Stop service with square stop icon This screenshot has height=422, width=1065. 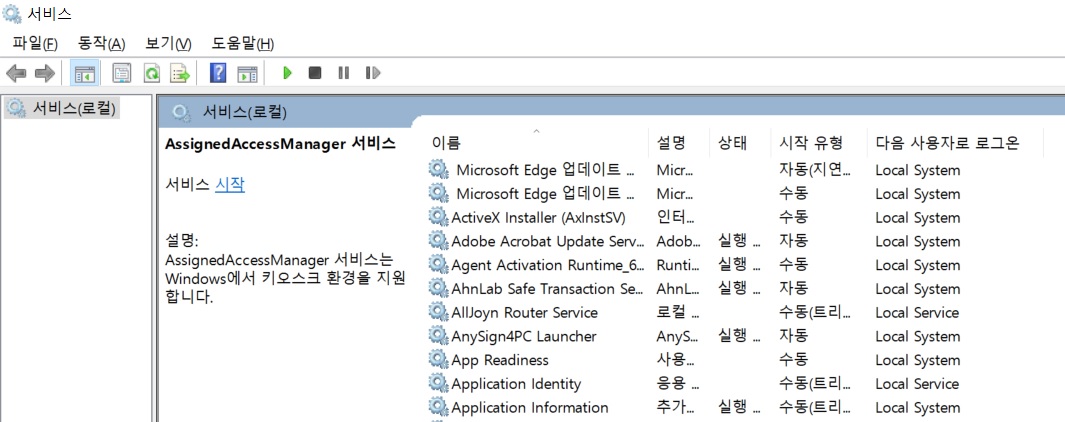314,73
